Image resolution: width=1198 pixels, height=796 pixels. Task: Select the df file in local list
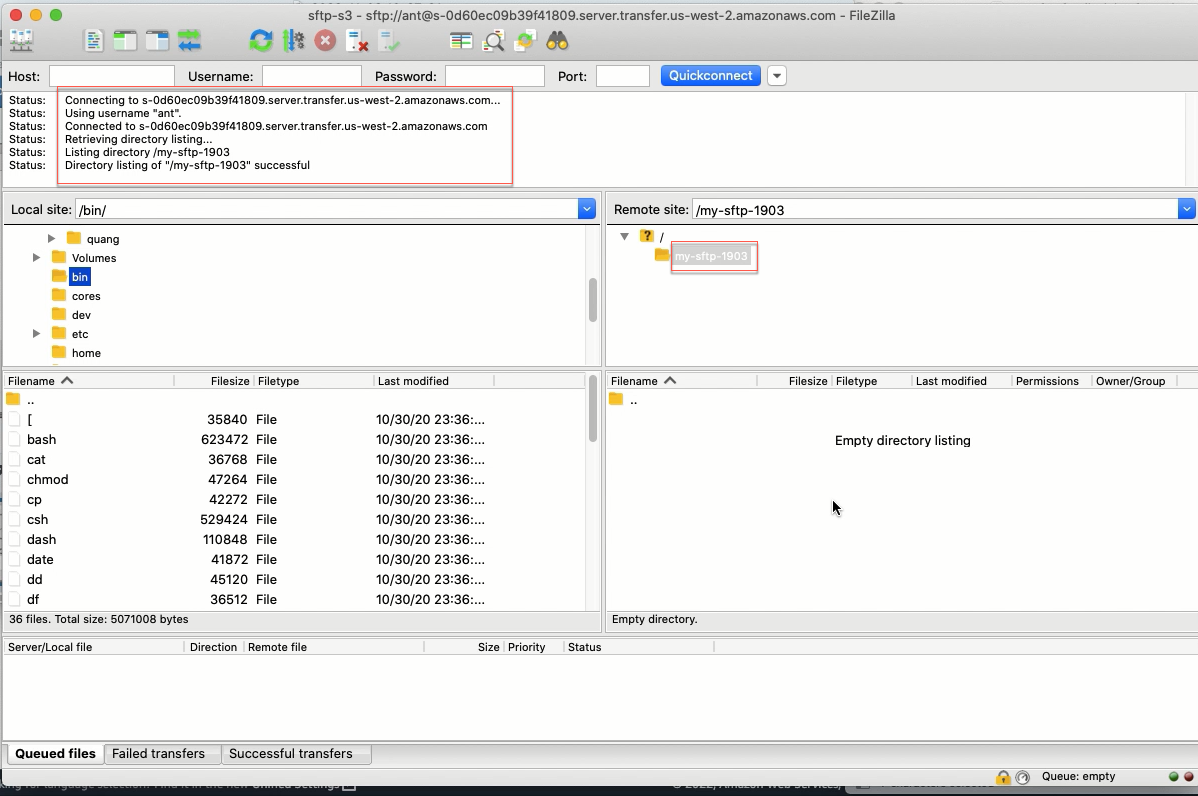294,599
